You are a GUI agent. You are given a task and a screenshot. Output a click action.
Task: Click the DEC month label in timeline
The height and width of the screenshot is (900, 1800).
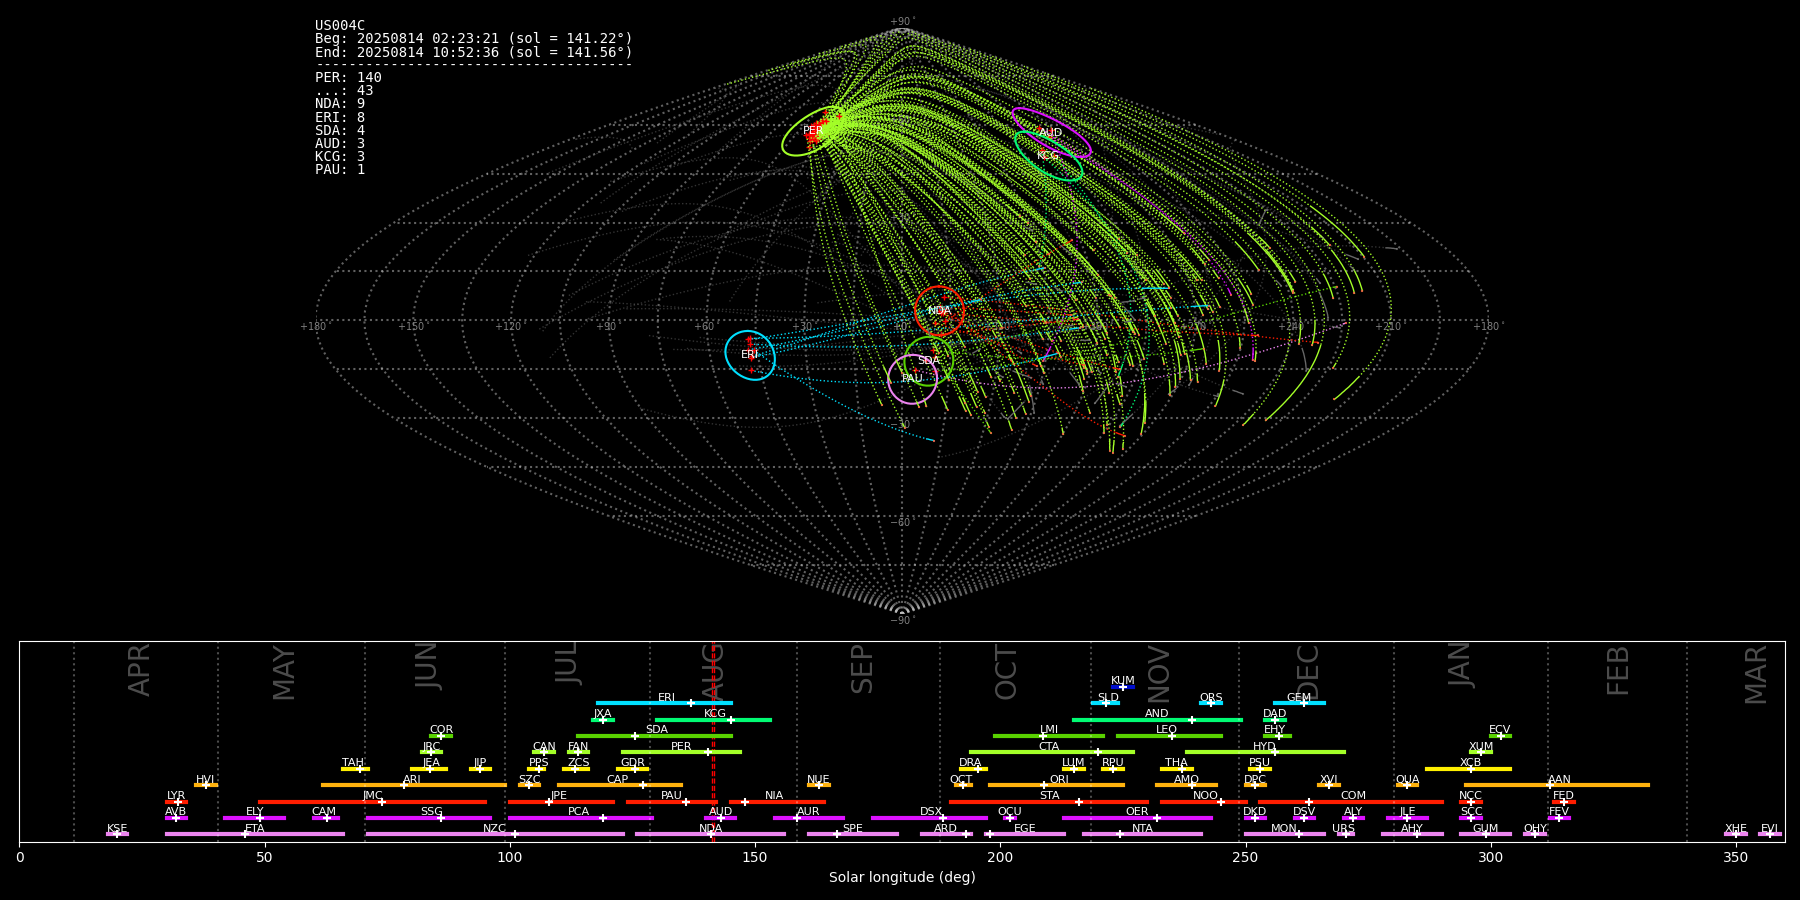point(1308,672)
